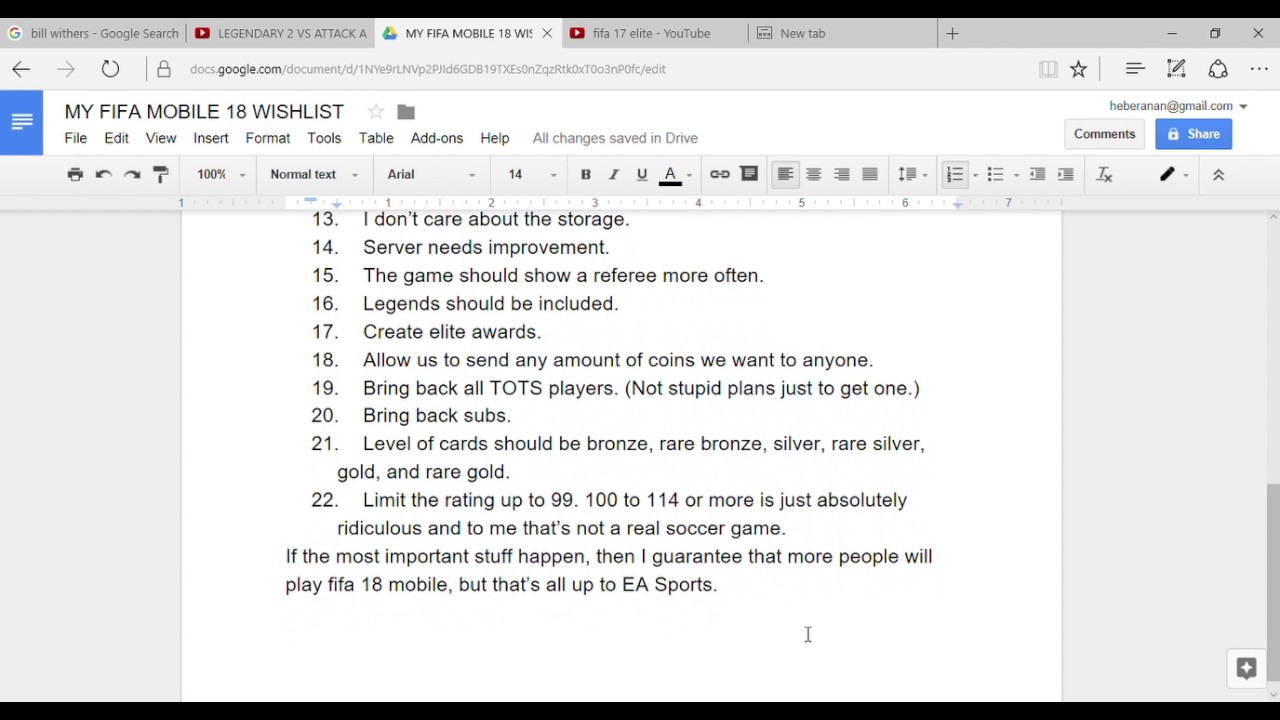Switch to the bill withers Google Search tab
This screenshot has height=720, width=1280.
point(93,33)
